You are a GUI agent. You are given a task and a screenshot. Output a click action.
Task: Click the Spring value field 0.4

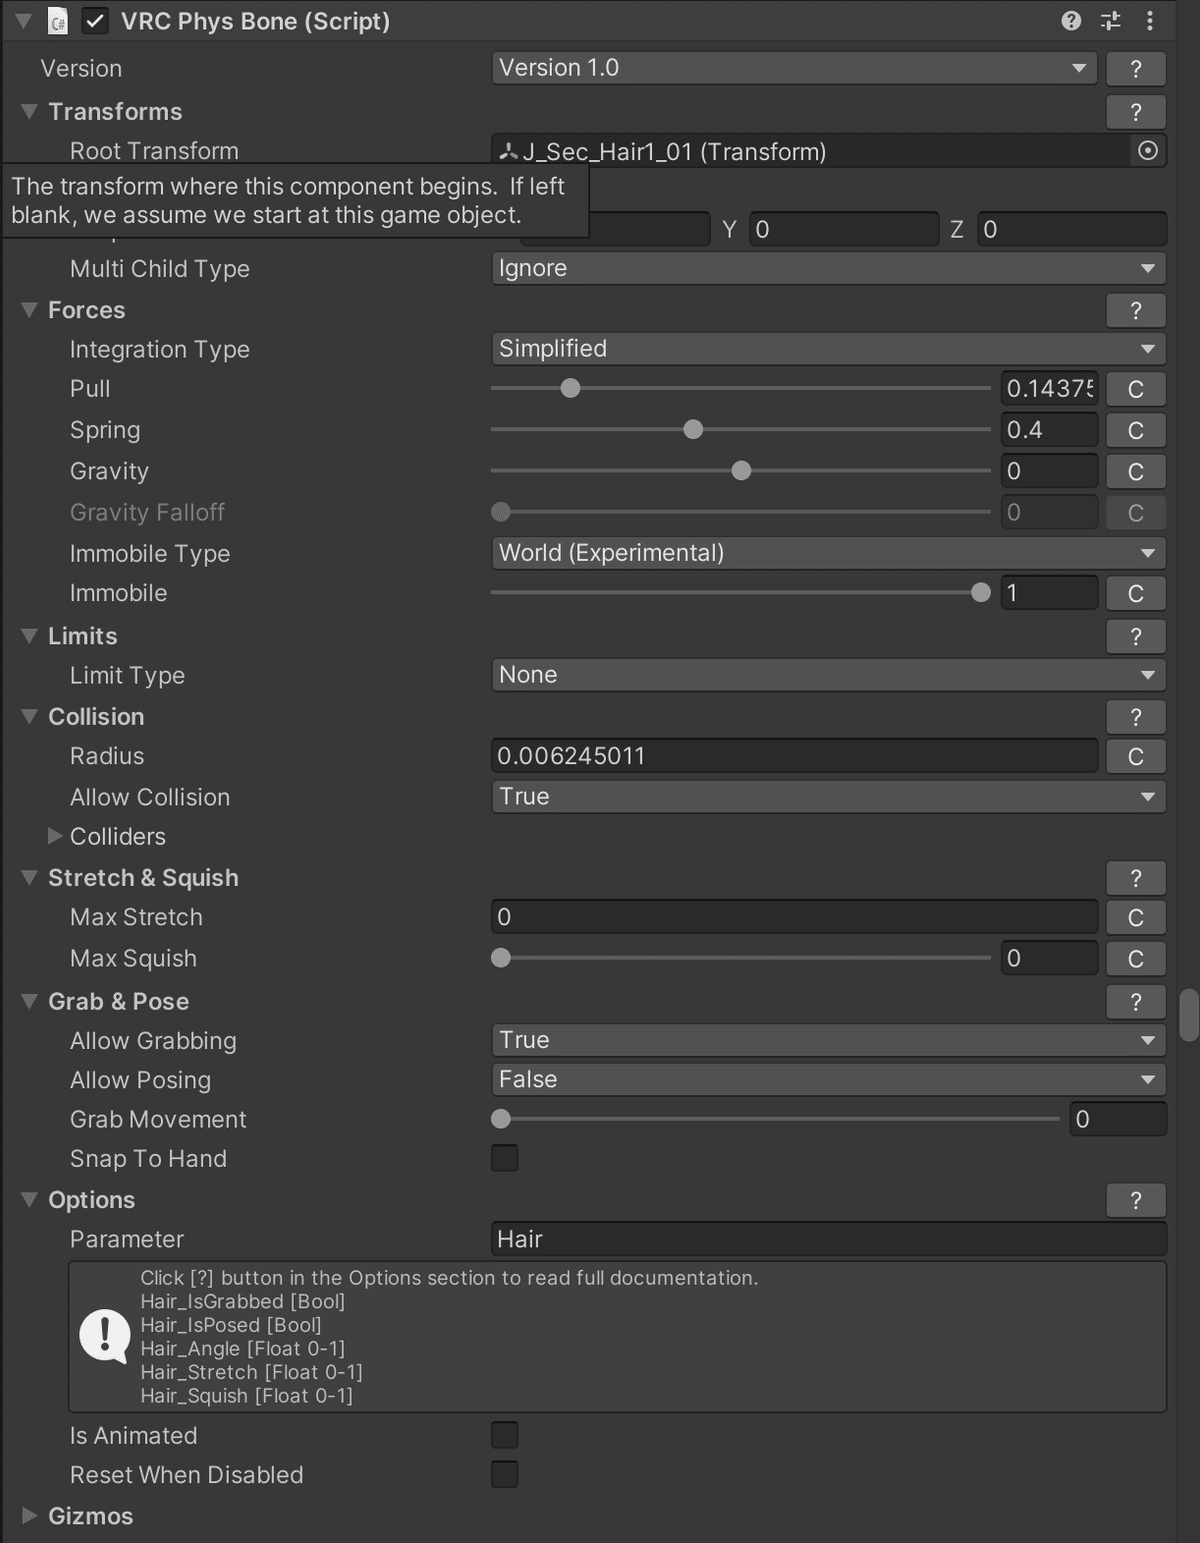1049,430
